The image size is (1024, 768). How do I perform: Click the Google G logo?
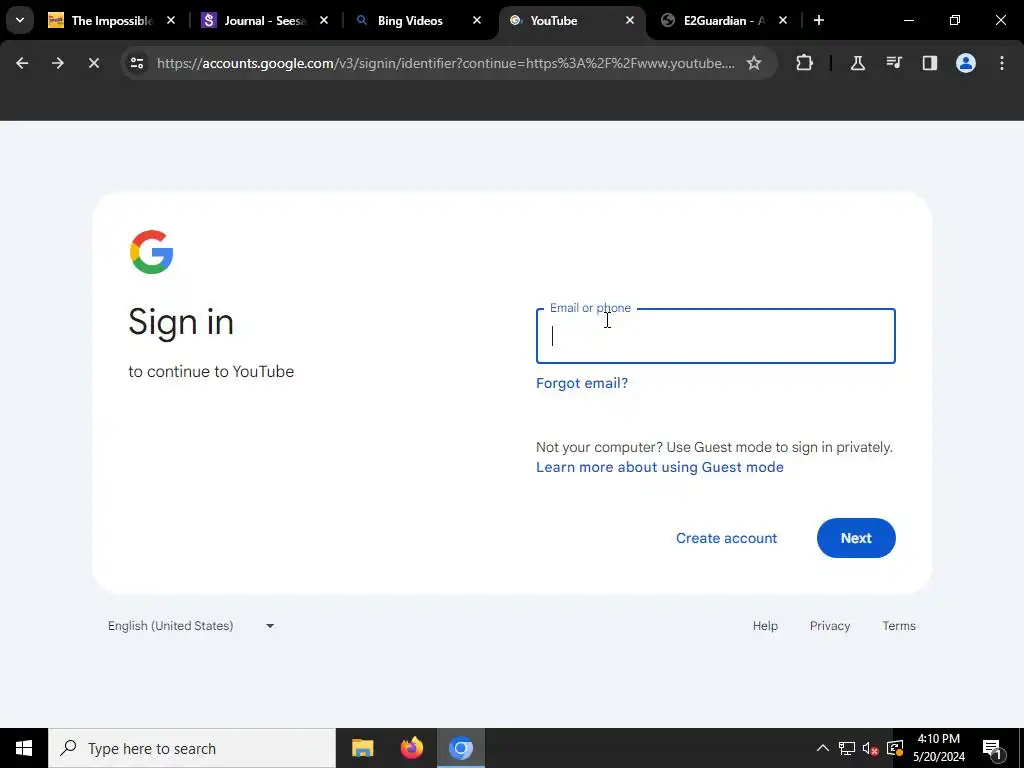pos(152,251)
